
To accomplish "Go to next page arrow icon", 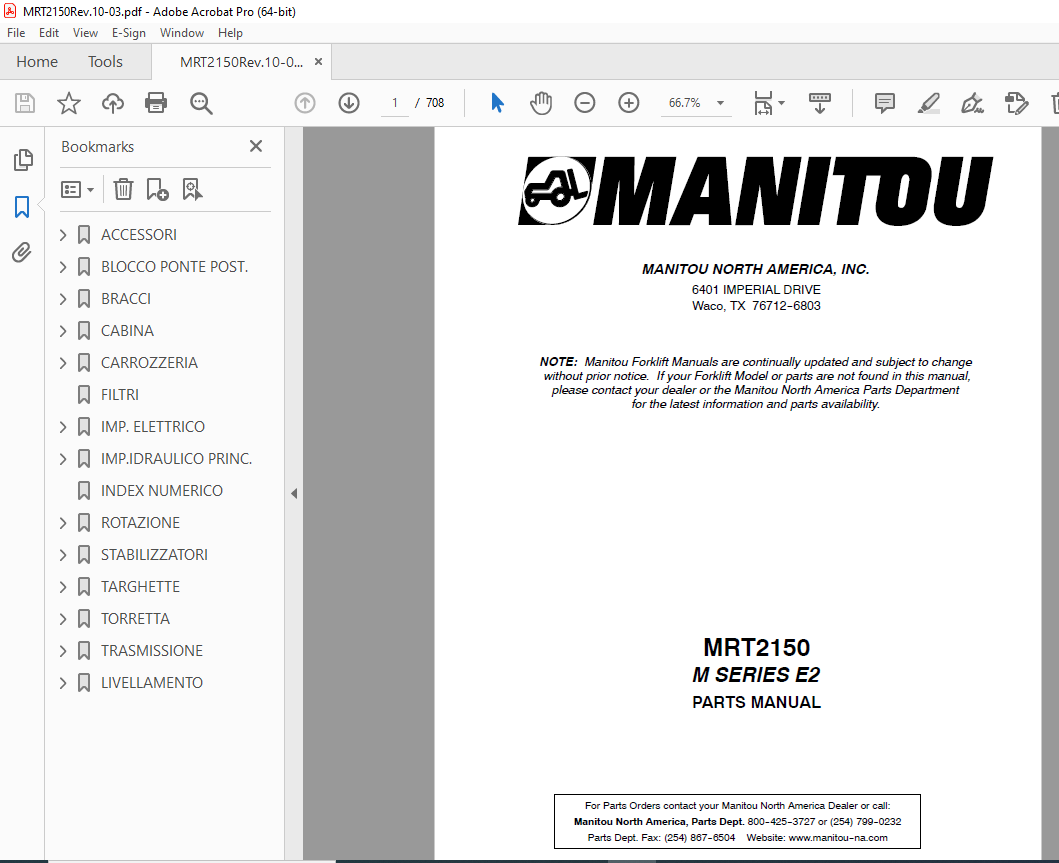I will pyautogui.click(x=348, y=103).
